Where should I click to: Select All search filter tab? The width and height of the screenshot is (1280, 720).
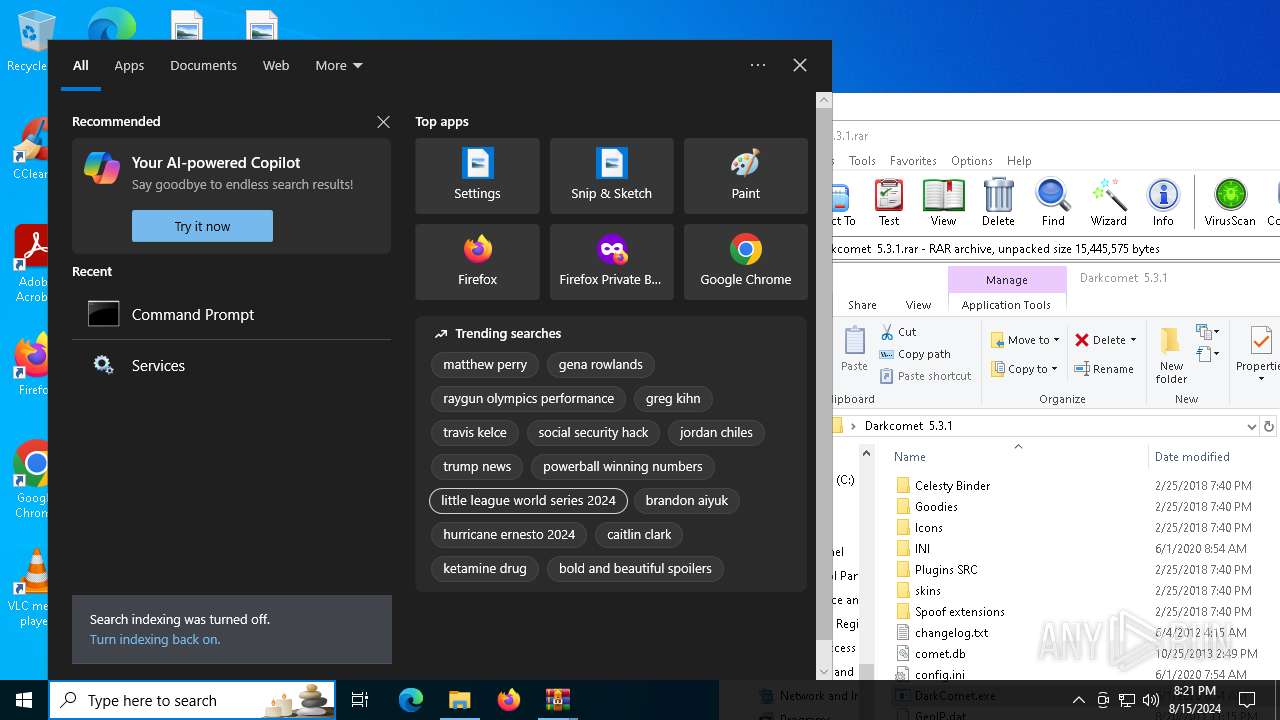81,65
